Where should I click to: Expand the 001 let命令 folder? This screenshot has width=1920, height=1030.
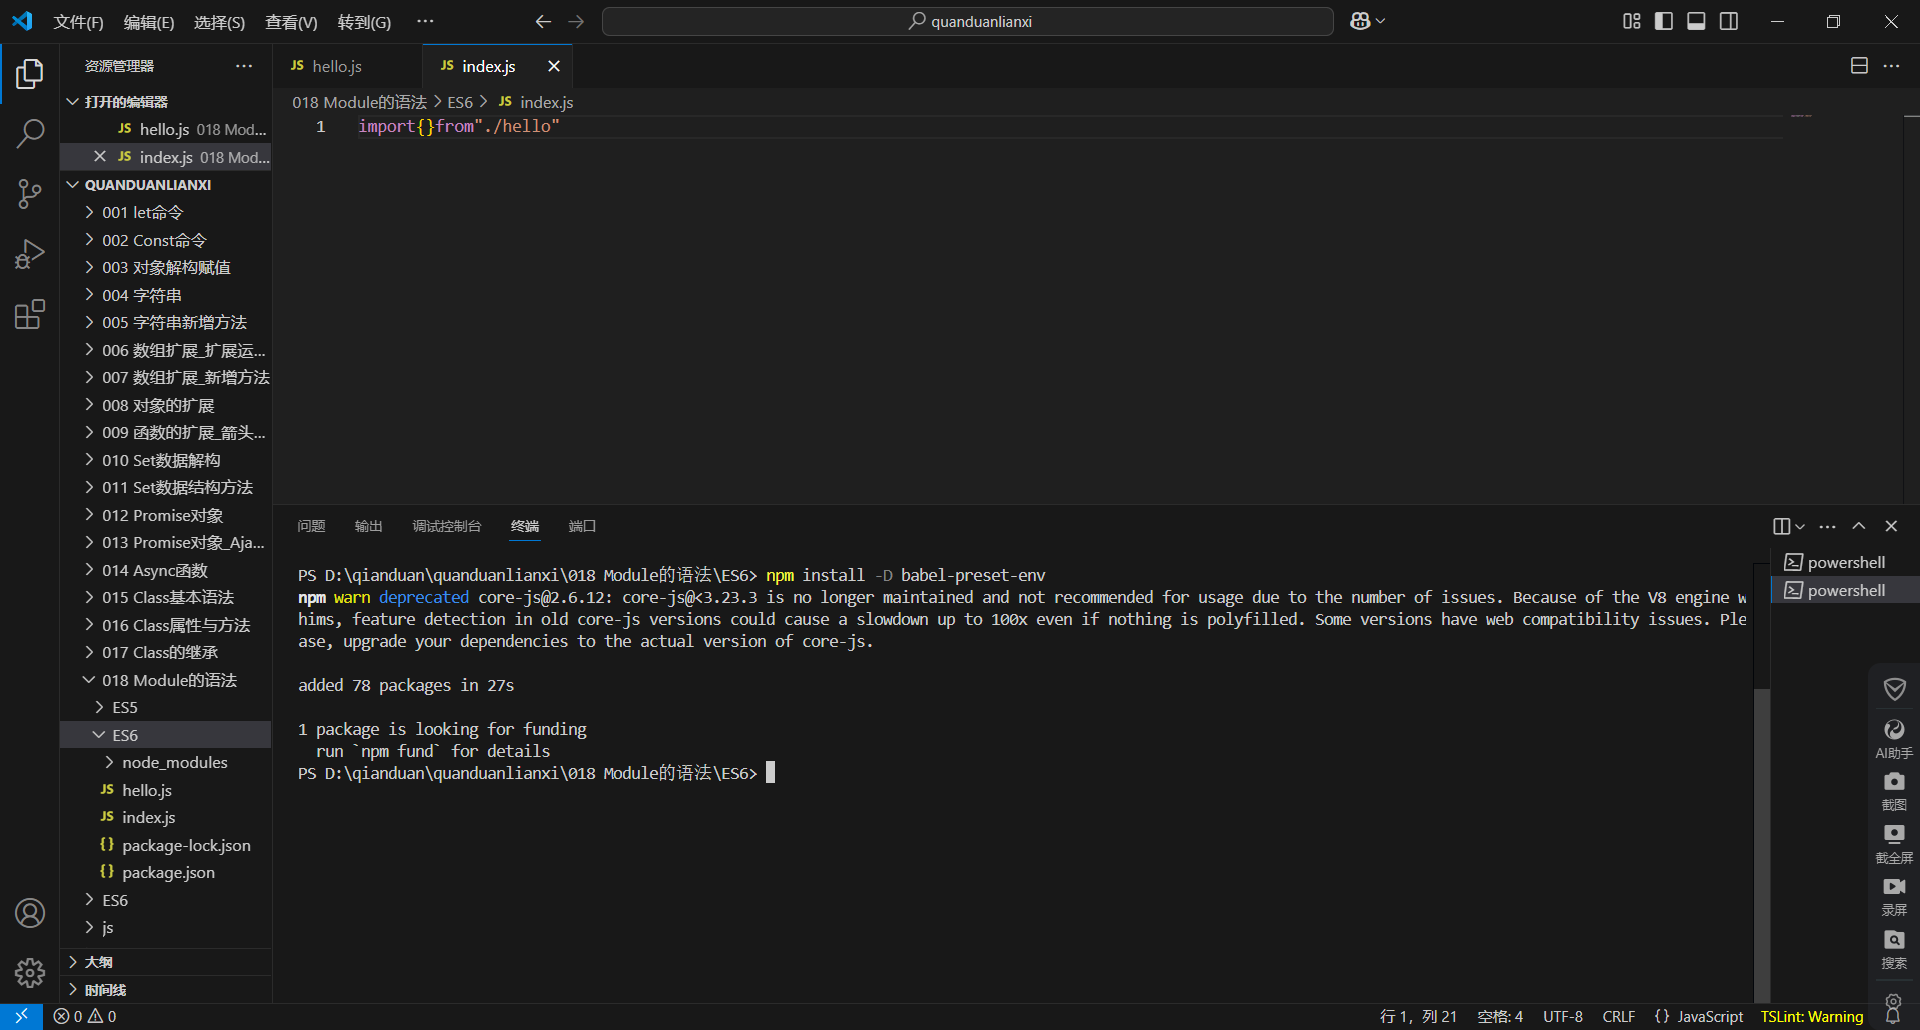(166, 213)
